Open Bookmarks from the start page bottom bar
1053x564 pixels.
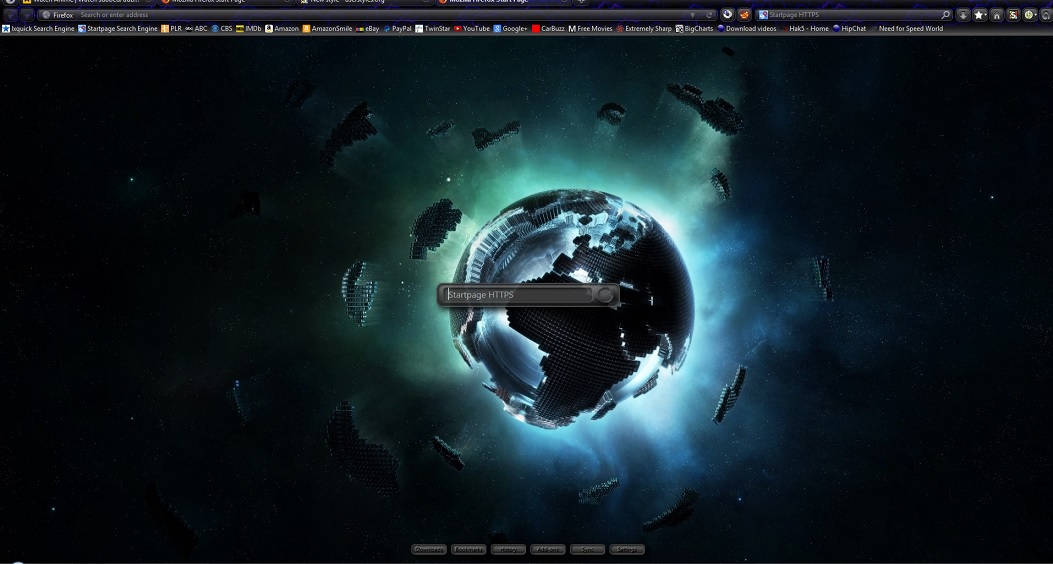pyautogui.click(x=469, y=549)
